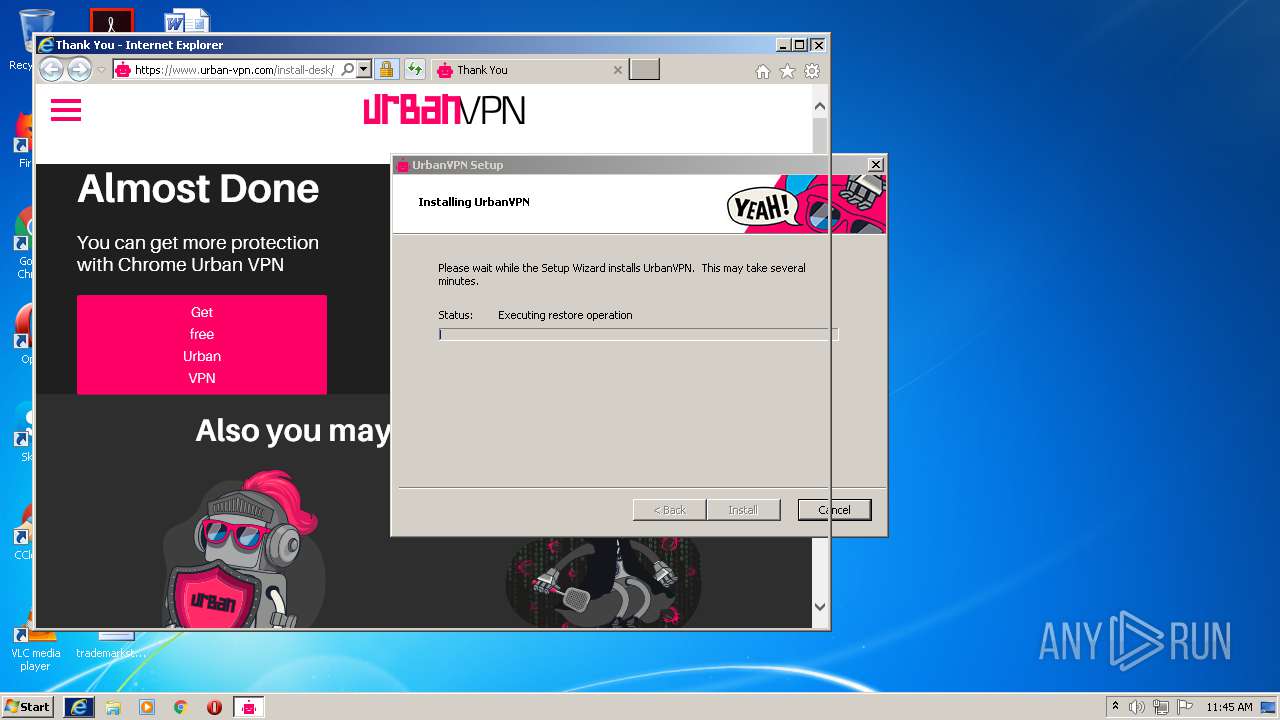Go back with Internet Explorer back arrow
The width and height of the screenshot is (1280, 720).
(x=51, y=70)
